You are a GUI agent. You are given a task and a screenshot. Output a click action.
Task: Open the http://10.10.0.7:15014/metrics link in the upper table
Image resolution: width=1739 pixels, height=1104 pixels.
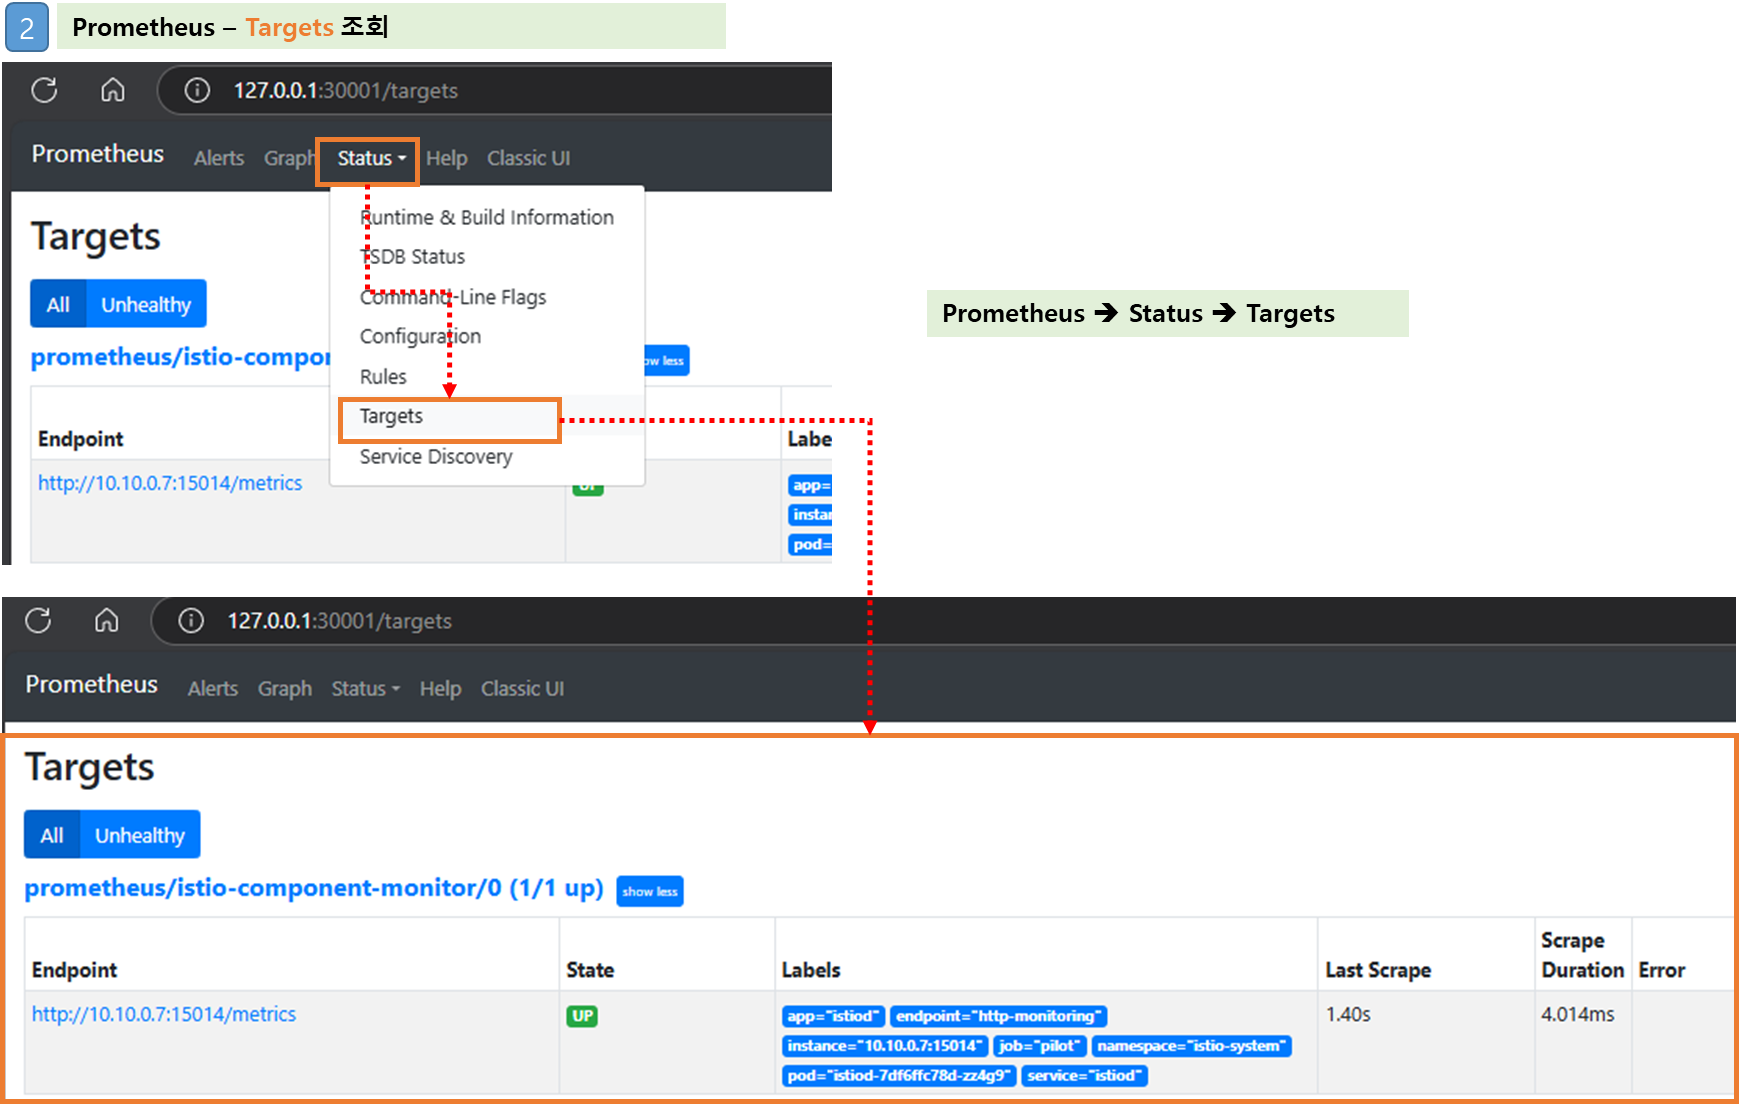tap(170, 483)
